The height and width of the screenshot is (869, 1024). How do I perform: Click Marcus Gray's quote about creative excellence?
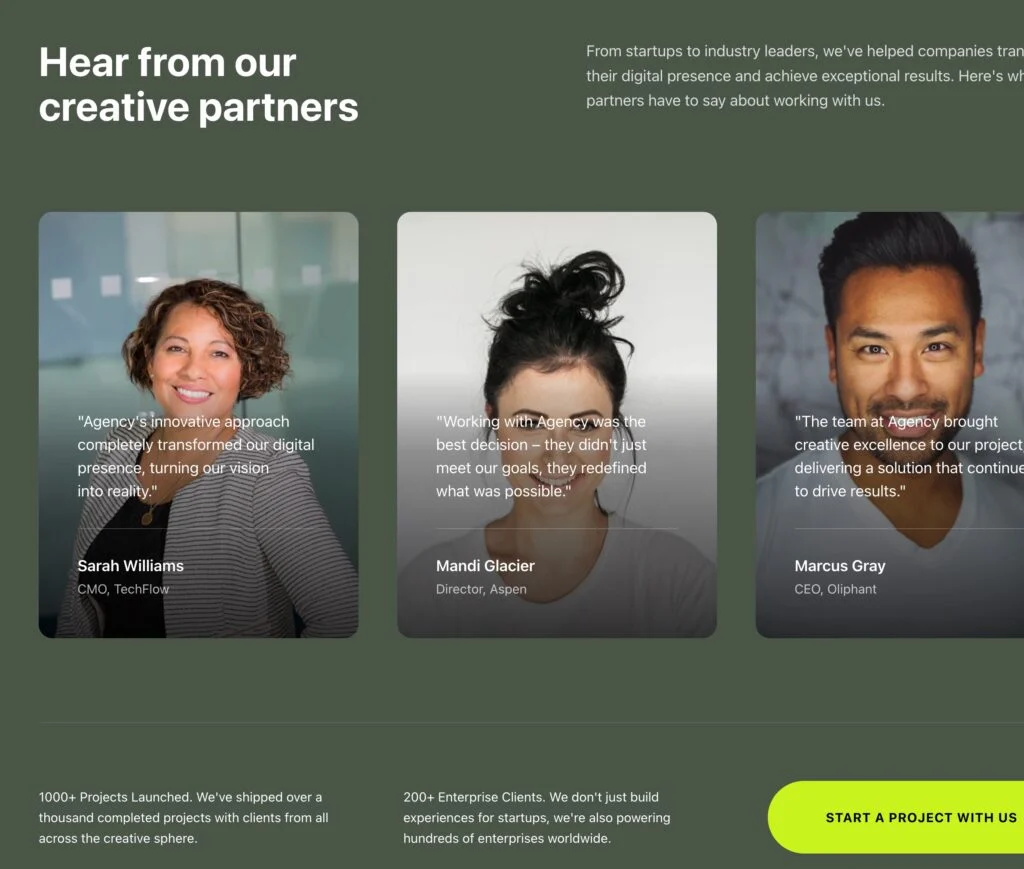[x=909, y=456]
